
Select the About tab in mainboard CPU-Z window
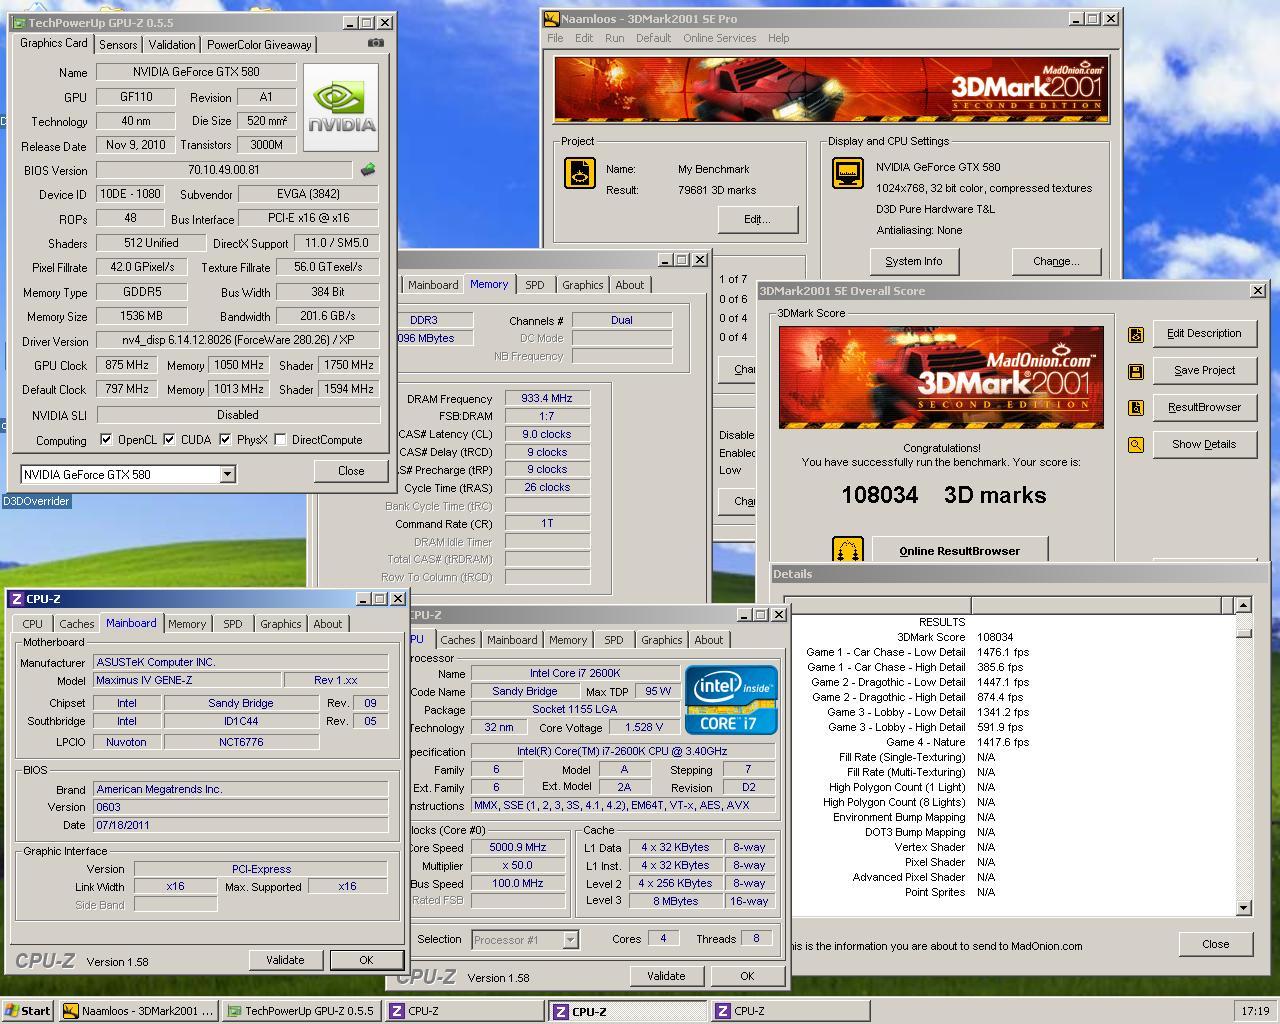point(328,624)
